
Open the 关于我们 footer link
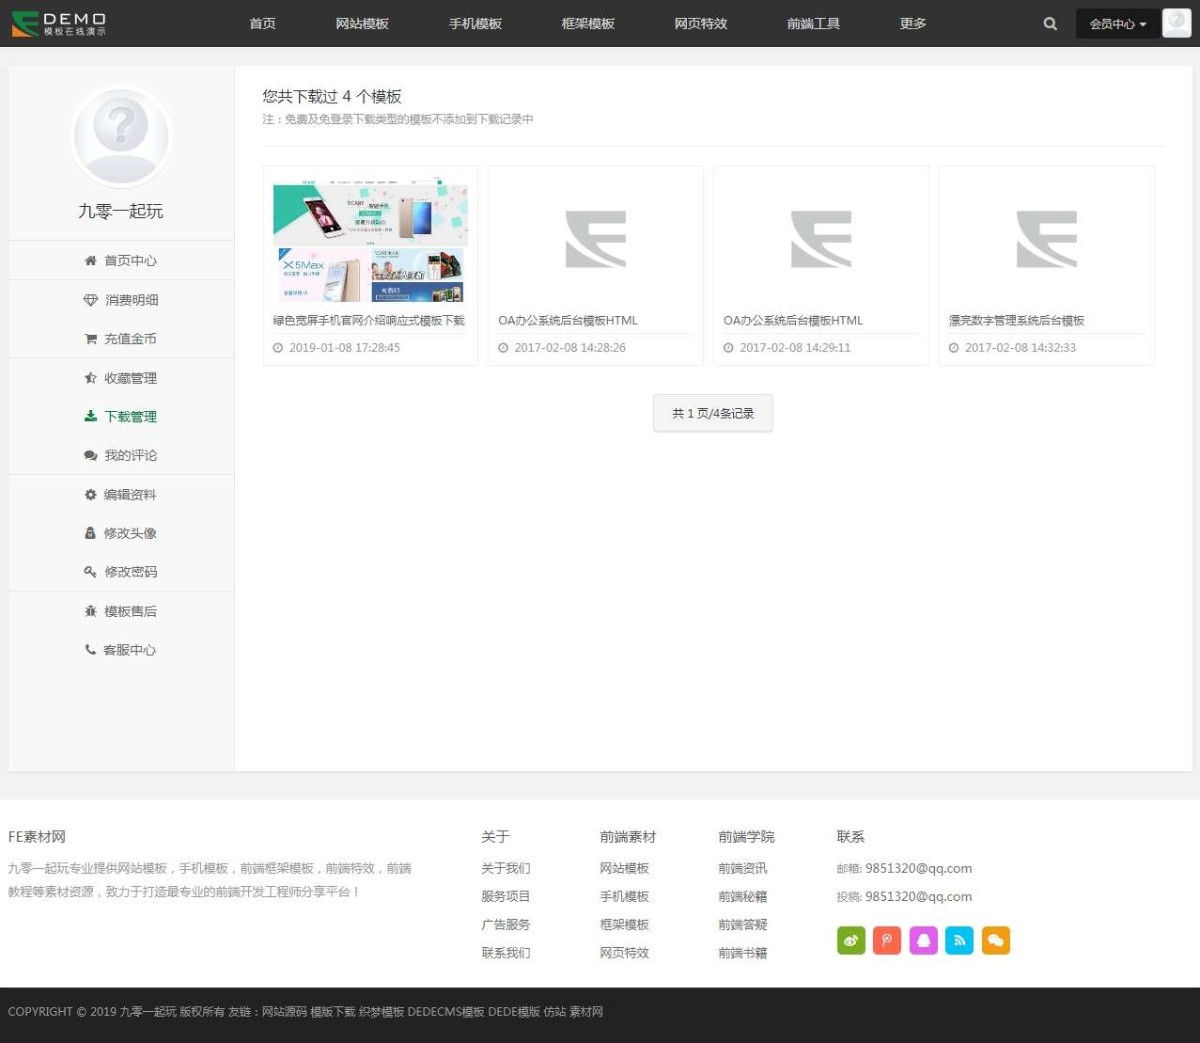click(506, 868)
